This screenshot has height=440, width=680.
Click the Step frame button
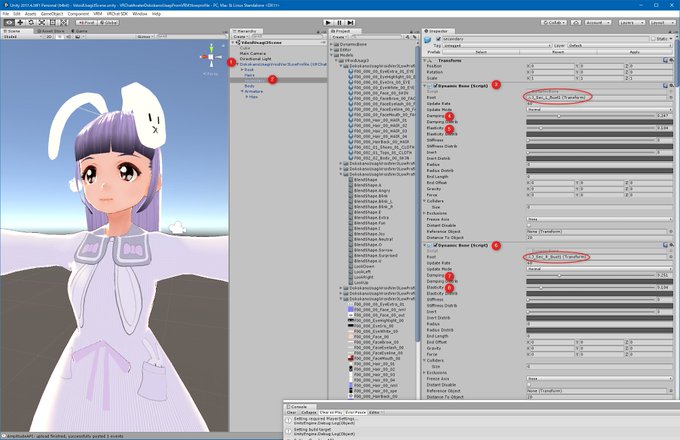(x=350, y=22)
